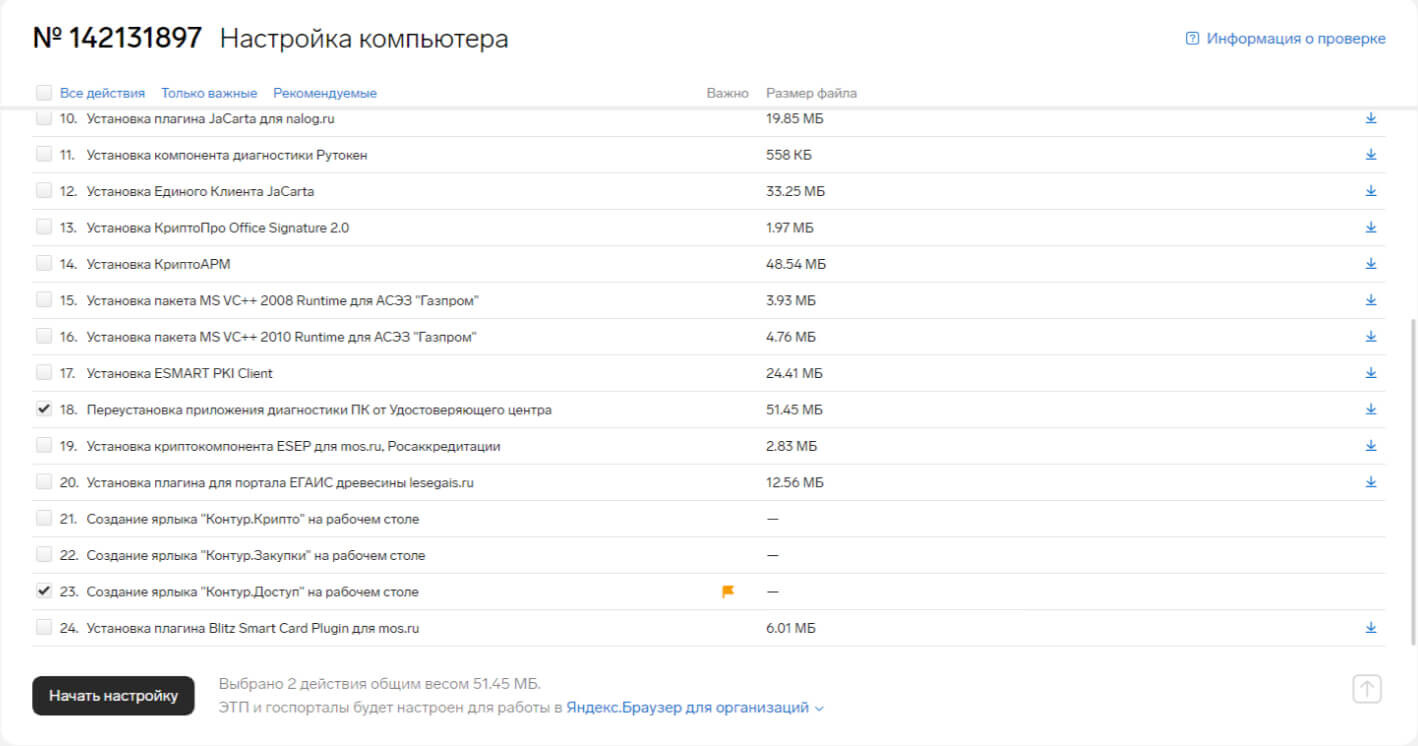Click the 558 КБ file size value
This screenshot has height=746, width=1418.
(789, 155)
